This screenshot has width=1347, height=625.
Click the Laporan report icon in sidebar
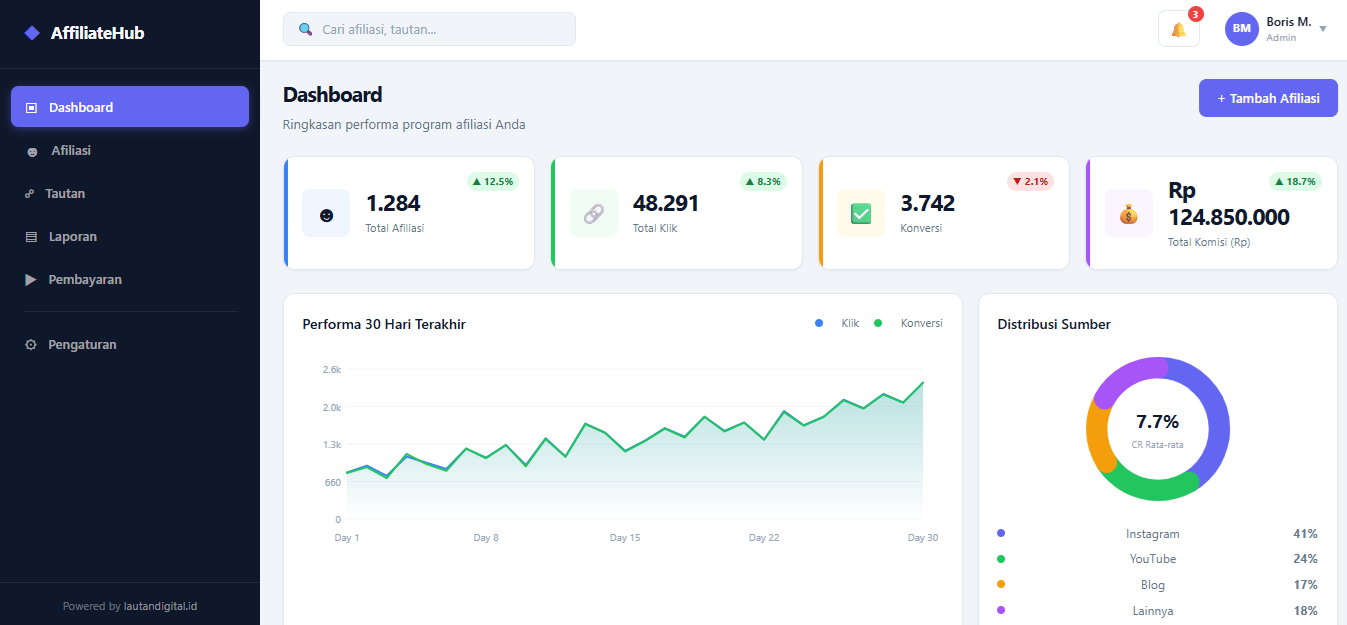[31, 237]
